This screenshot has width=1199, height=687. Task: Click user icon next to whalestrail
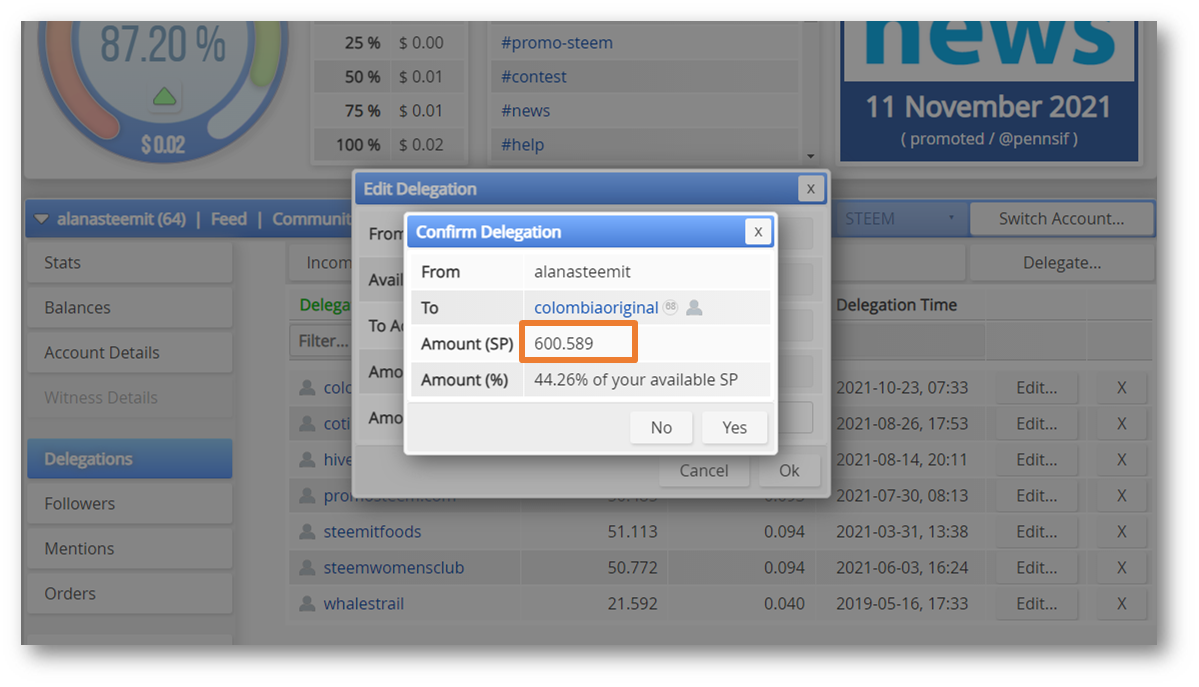(x=307, y=603)
